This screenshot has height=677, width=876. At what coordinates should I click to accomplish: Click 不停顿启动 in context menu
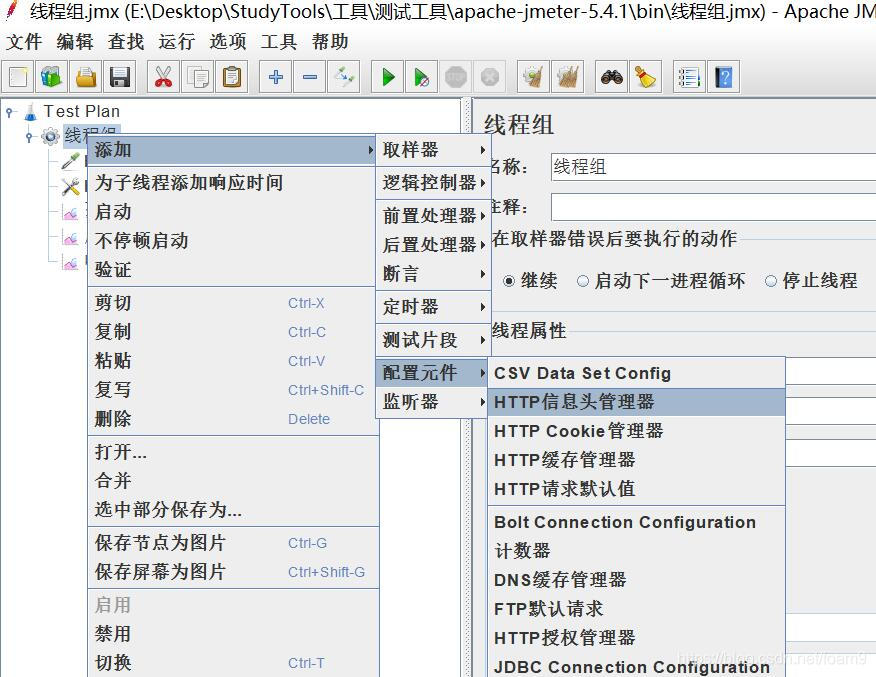click(x=232, y=241)
